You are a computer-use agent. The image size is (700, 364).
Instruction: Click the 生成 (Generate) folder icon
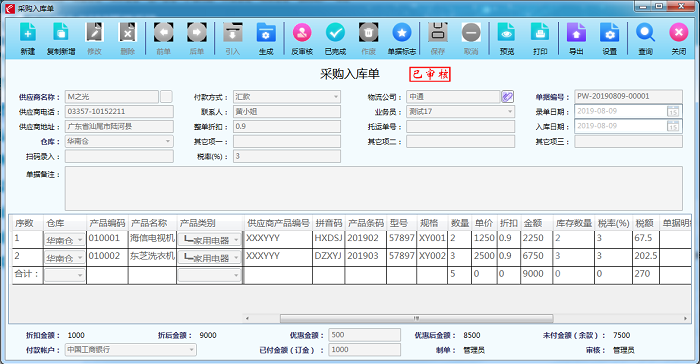pyautogui.click(x=266, y=33)
